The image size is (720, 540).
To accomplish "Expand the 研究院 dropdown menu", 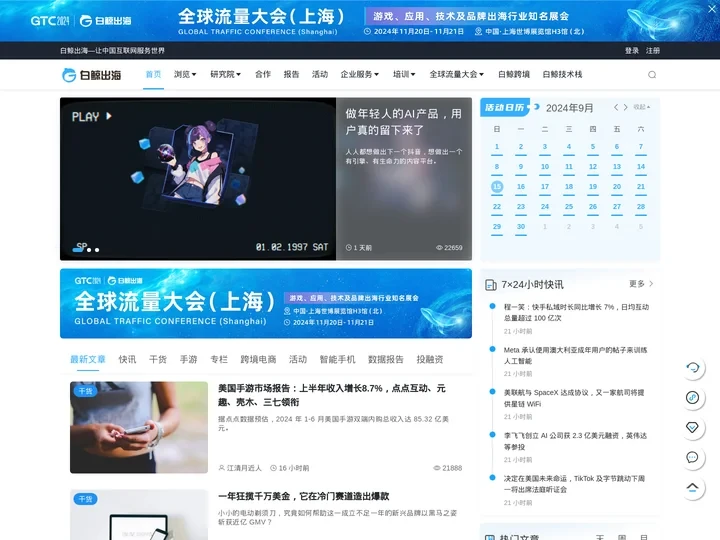I will click(x=225, y=74).
